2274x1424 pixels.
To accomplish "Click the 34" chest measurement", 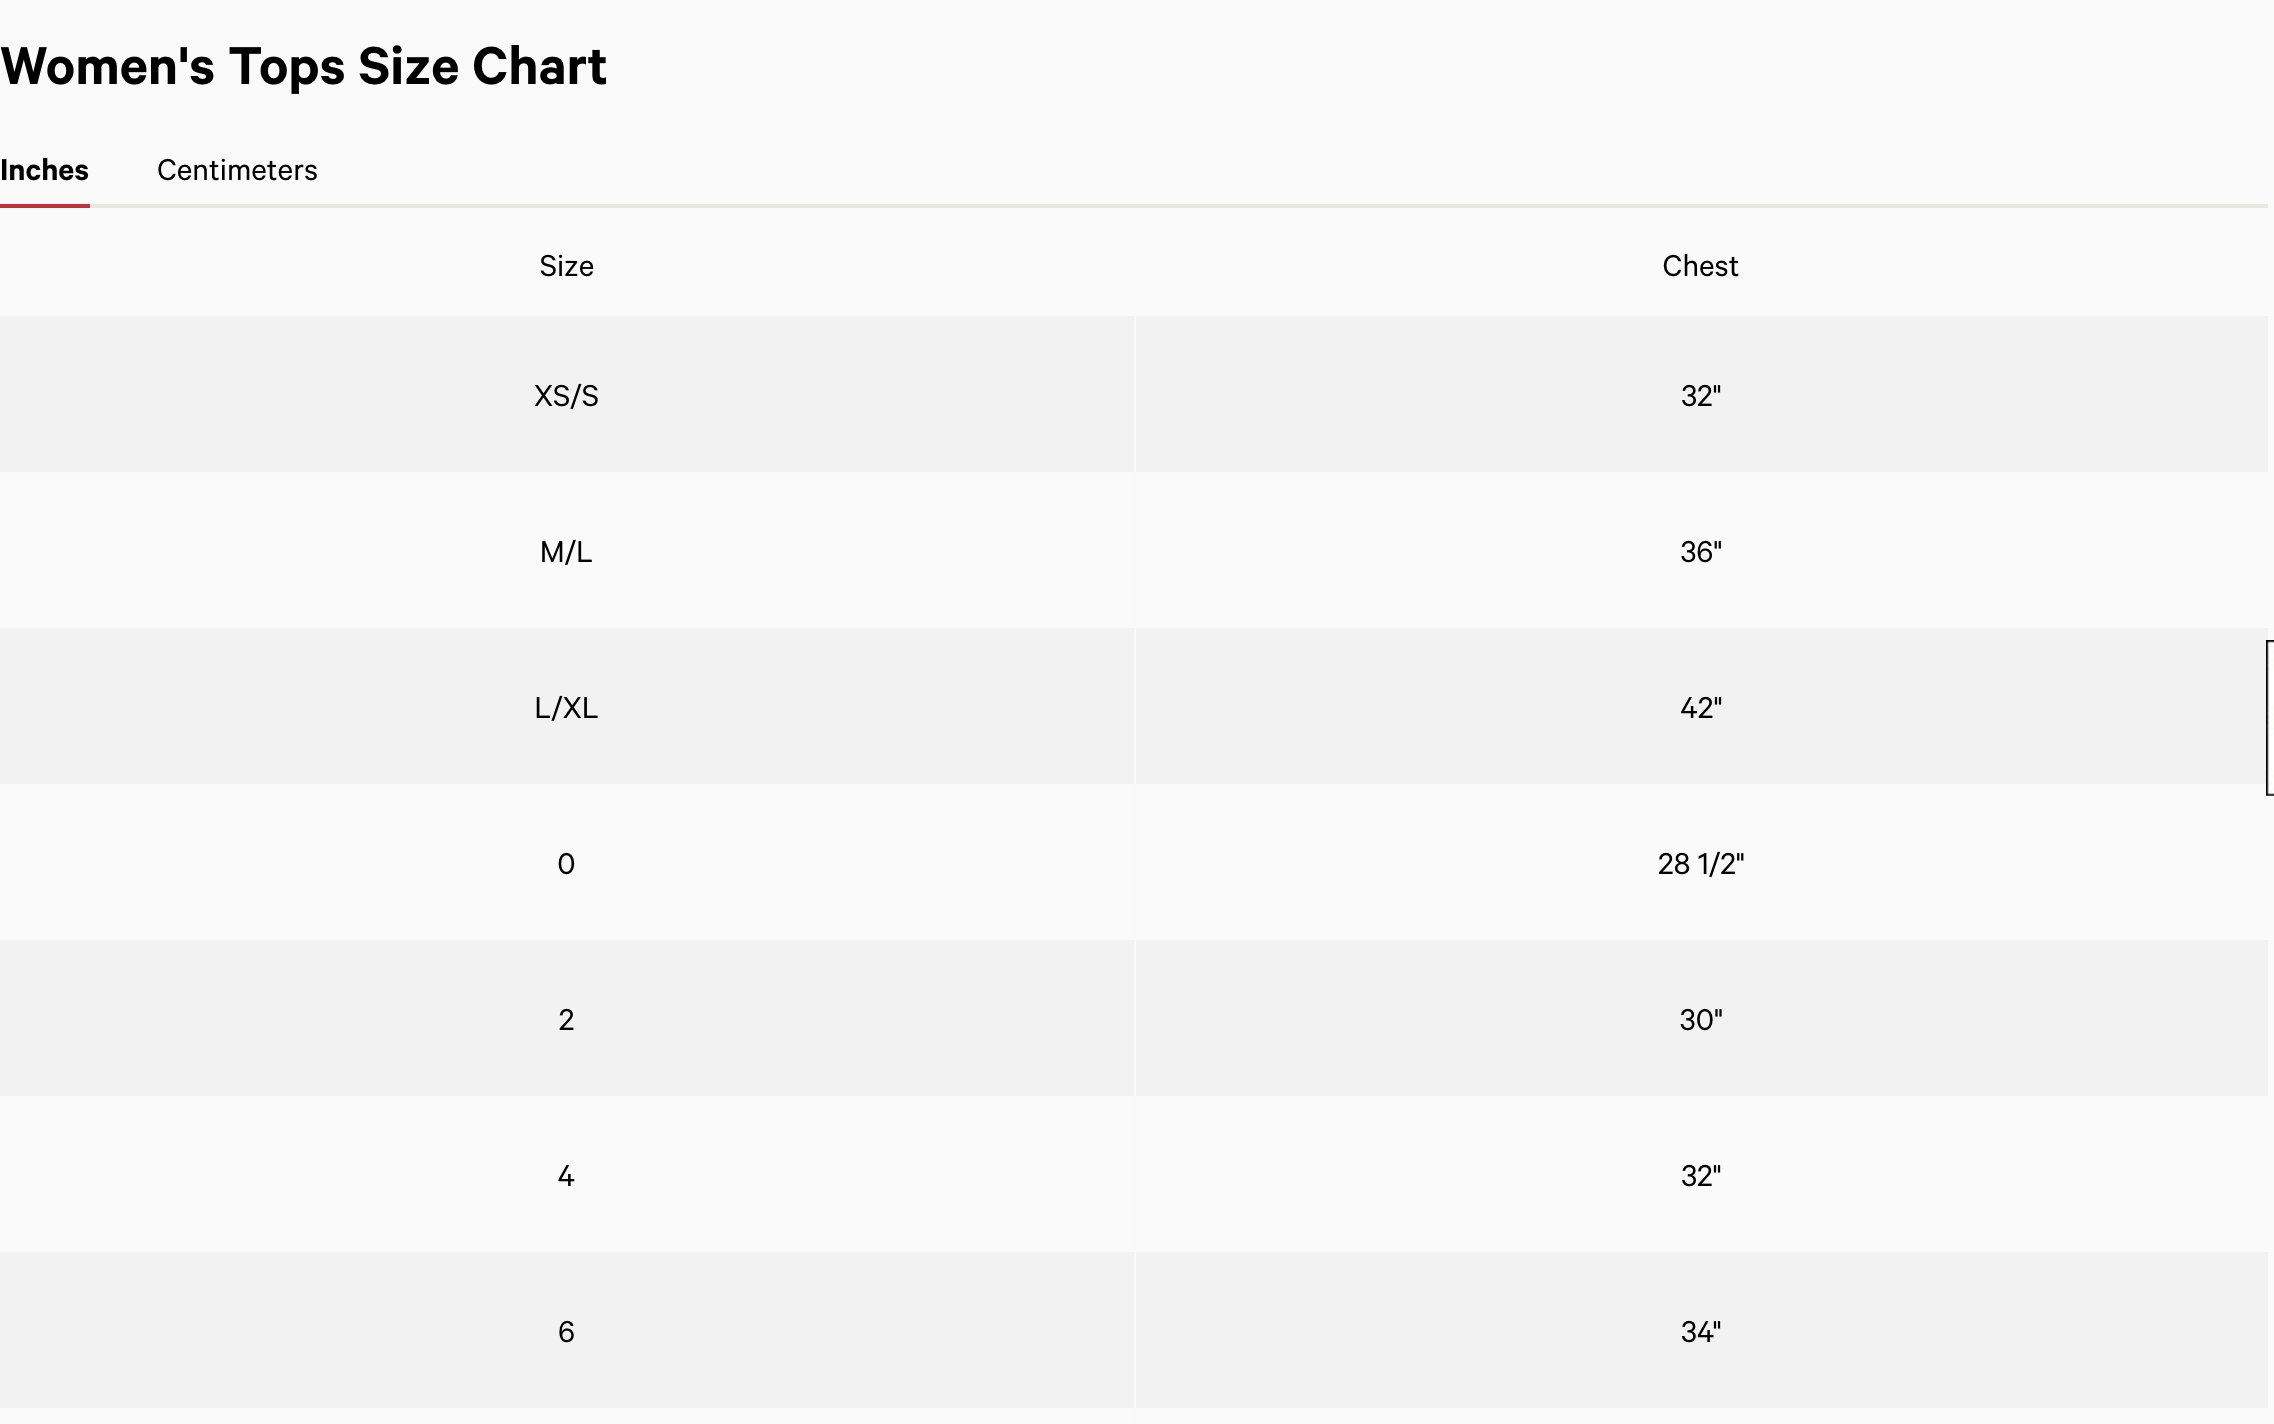I will pyautogui.click(x=1701, y=1332).
